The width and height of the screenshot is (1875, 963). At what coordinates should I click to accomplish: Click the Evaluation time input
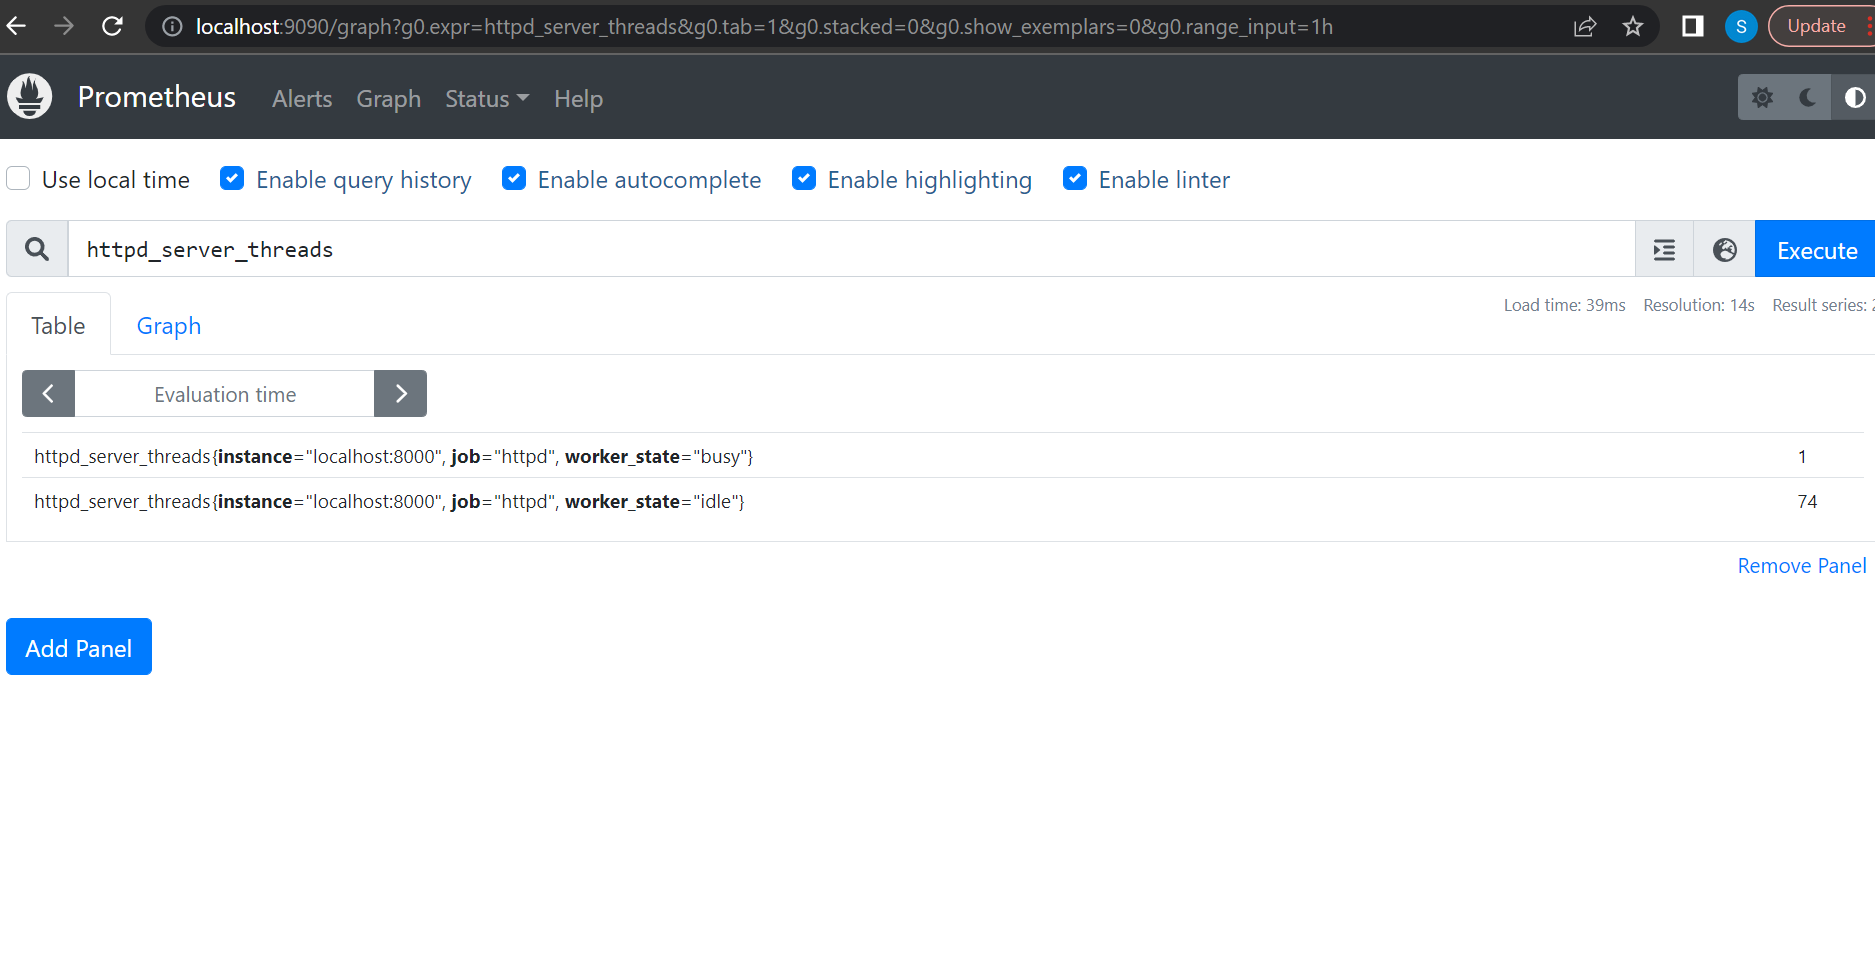point(225,394)
